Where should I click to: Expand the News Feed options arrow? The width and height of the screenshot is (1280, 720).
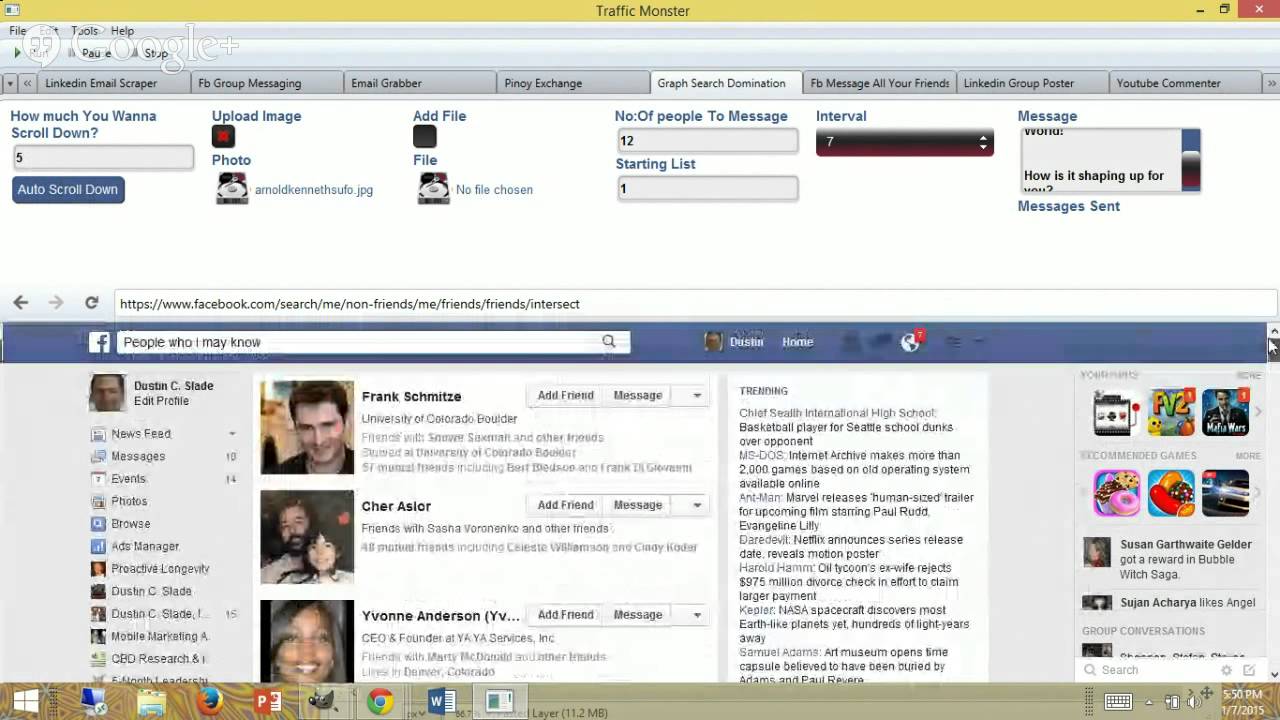tap(232, 434)
